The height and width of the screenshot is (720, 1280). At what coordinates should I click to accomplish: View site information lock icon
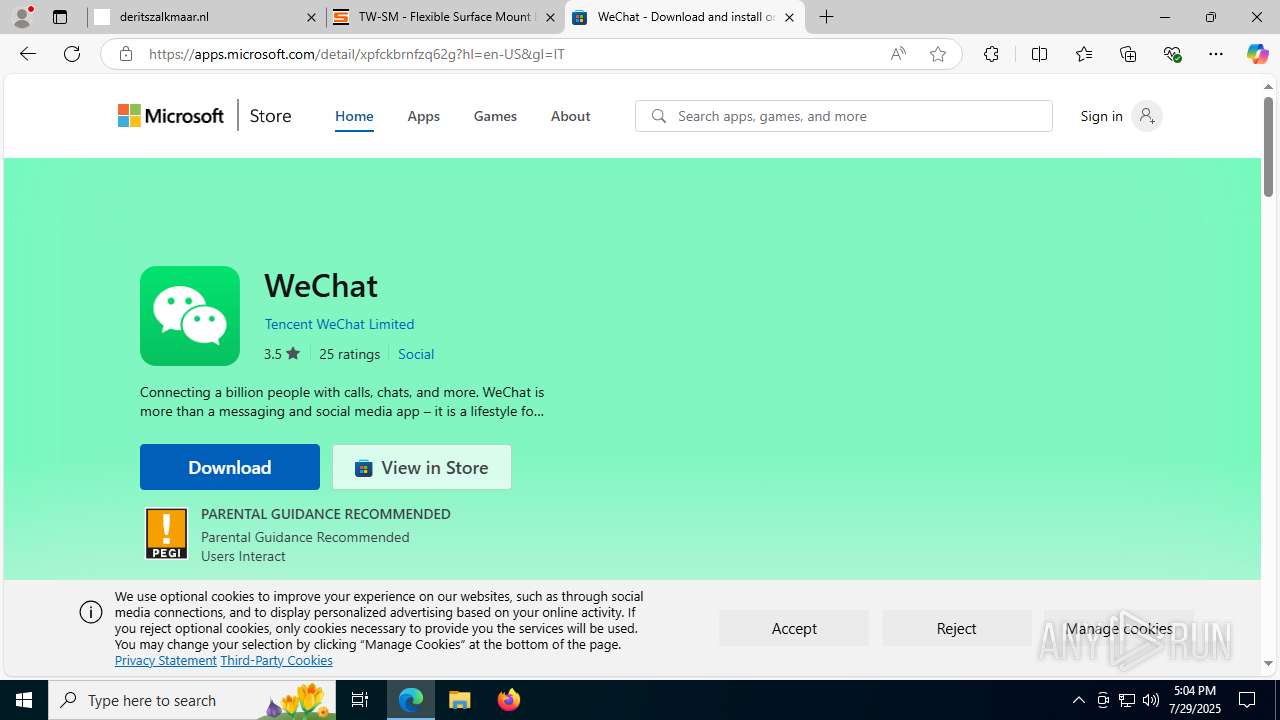(126, 54)
